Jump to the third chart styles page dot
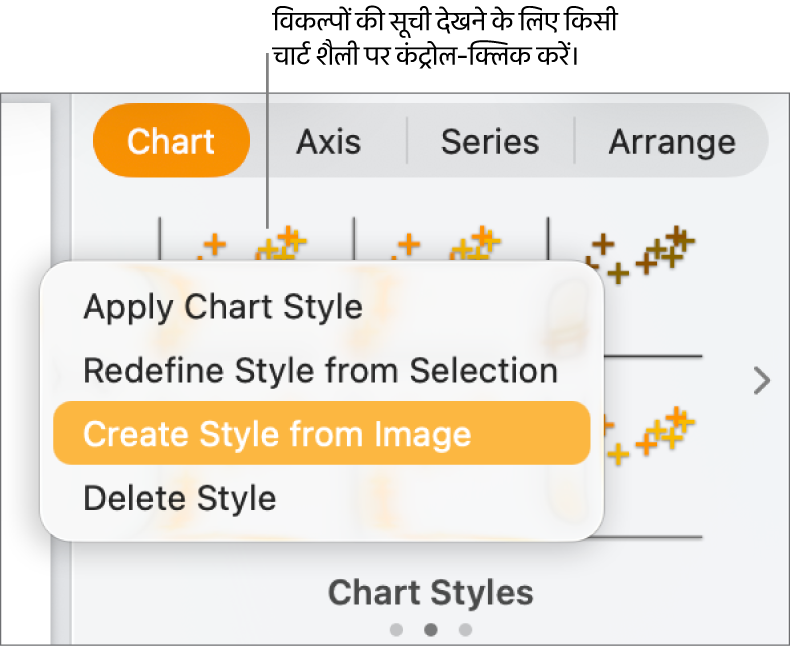The width and height of the screenshot is (790, 646). click(x=465, y=630)
